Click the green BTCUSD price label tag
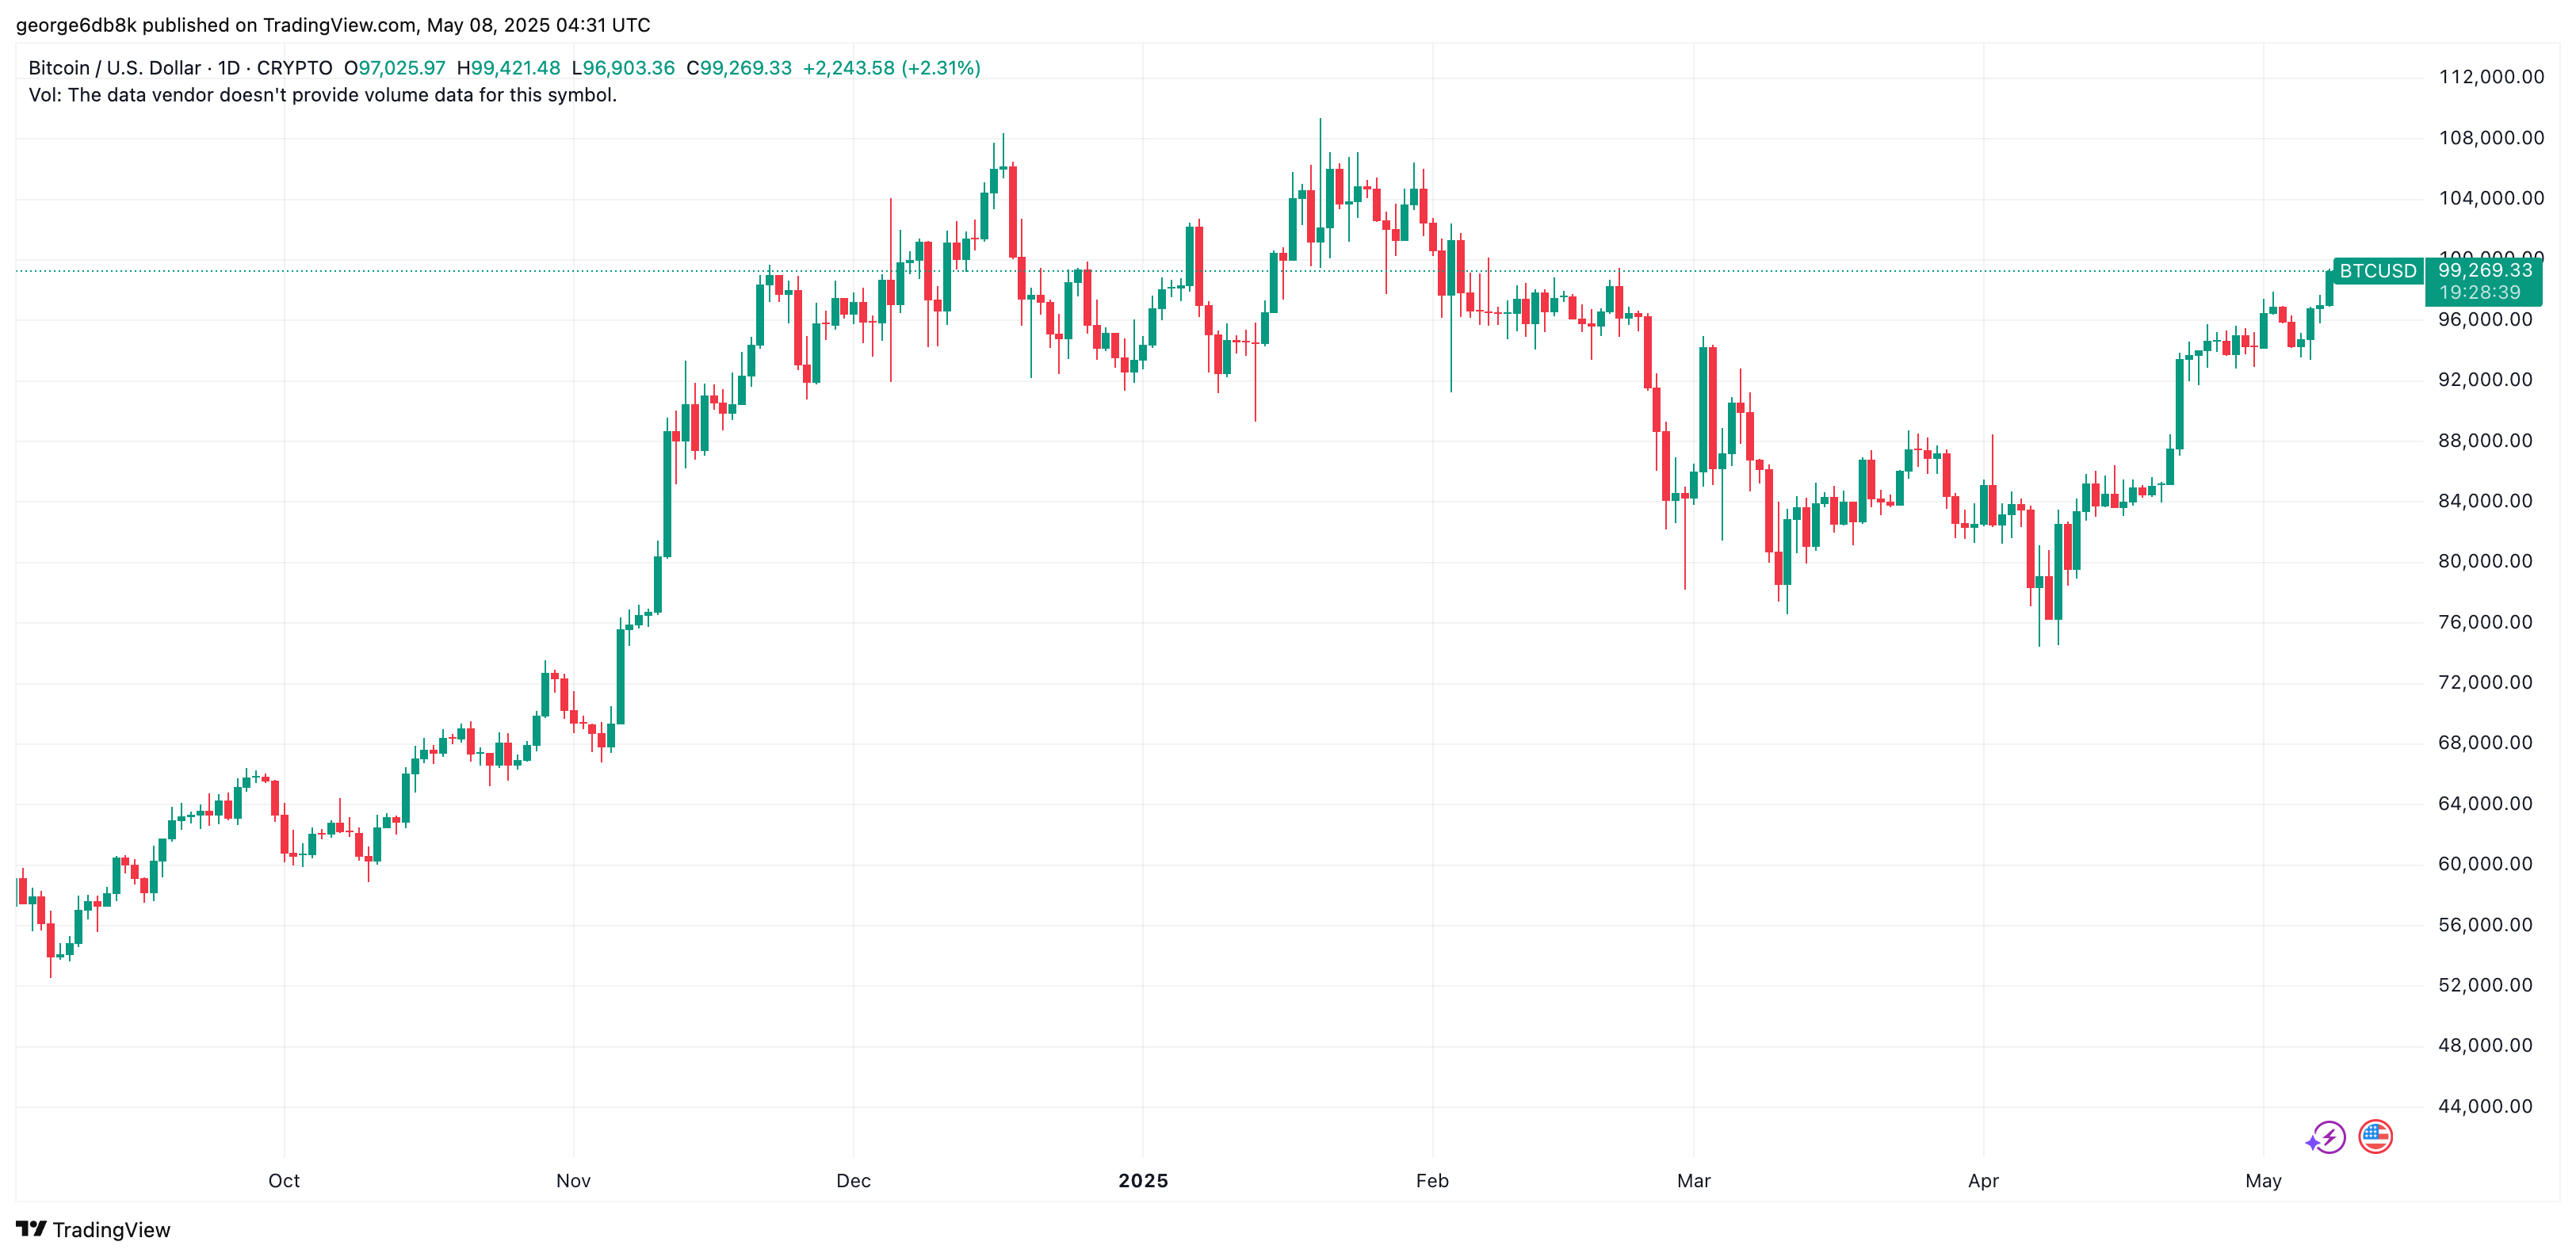2576x1257 pixels. point(2377,271)
